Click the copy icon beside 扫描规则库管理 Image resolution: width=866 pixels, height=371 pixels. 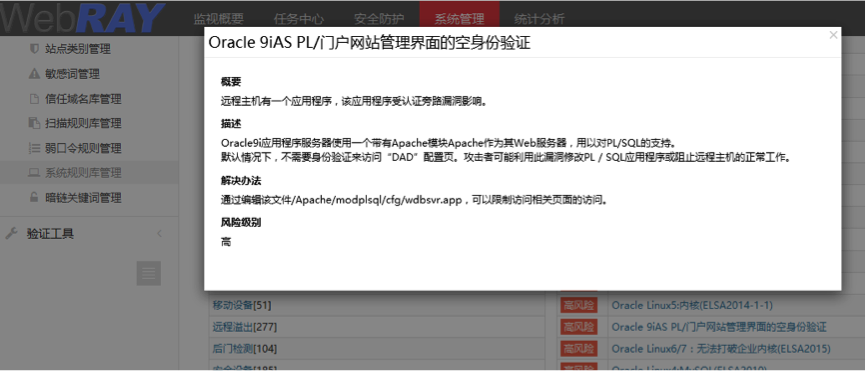pyautogui.click(x=34, y=123)
